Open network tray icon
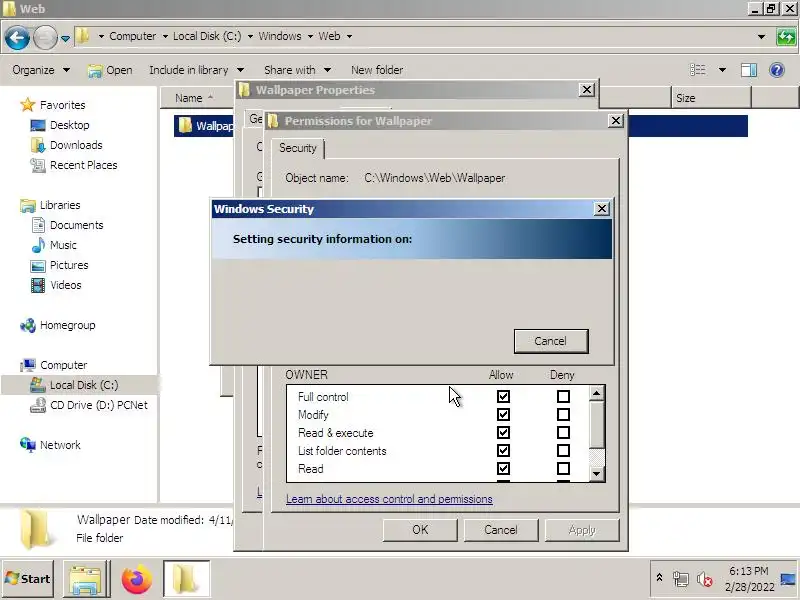This screenshot has width=800, height=600. [x=681, y=579]
